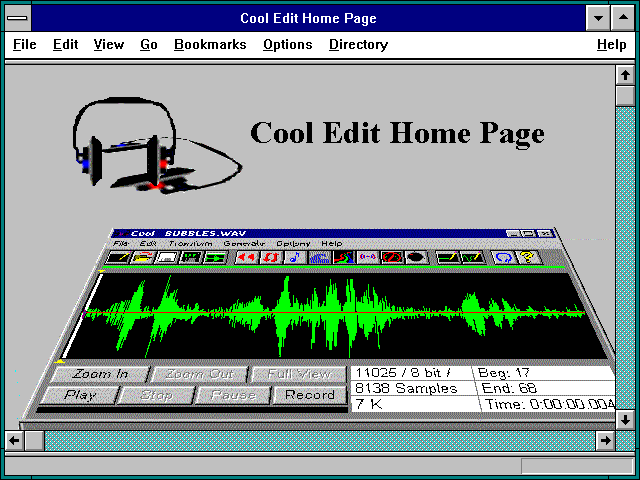The height and width of the screenshot is (480, 640).
Task: Click the "Time: 0:00:00.004" status text
Action: 549,404
